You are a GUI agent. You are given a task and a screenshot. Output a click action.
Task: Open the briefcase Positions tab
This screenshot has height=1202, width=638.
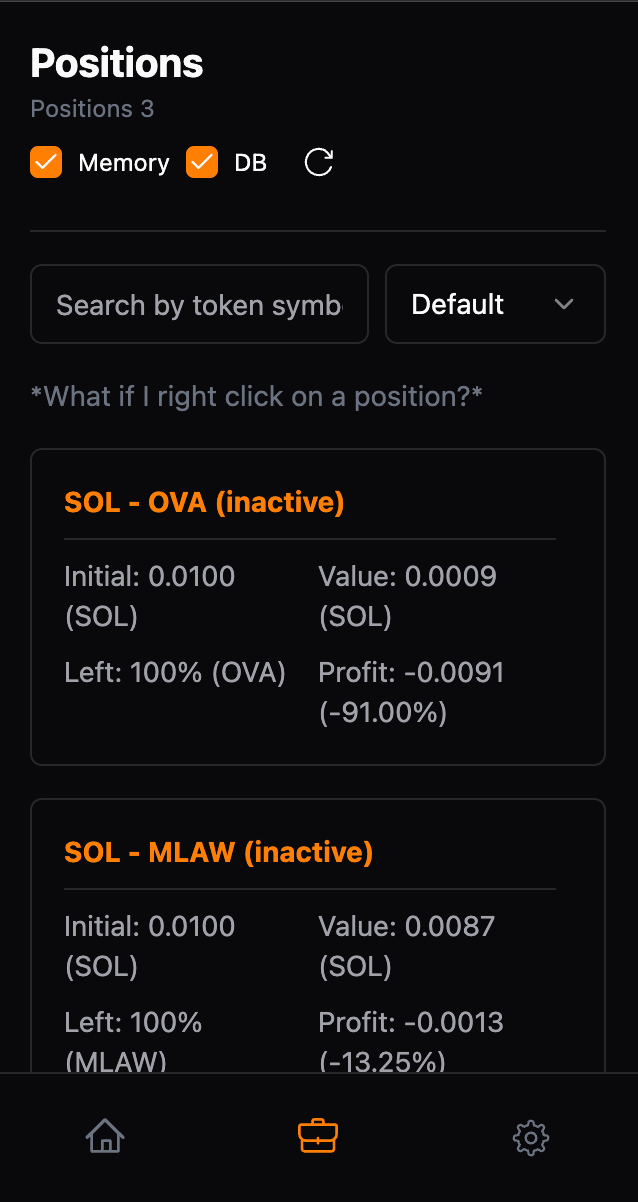[x=318, y=1136]
